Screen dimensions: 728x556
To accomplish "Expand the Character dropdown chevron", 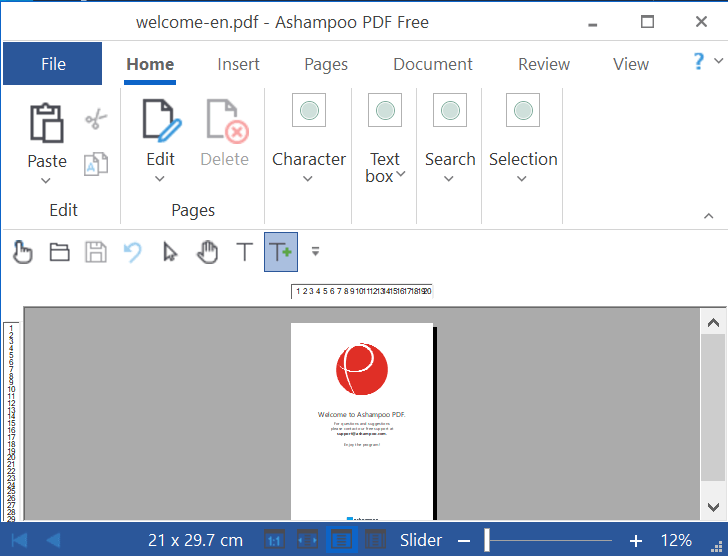I will [308, 179].
